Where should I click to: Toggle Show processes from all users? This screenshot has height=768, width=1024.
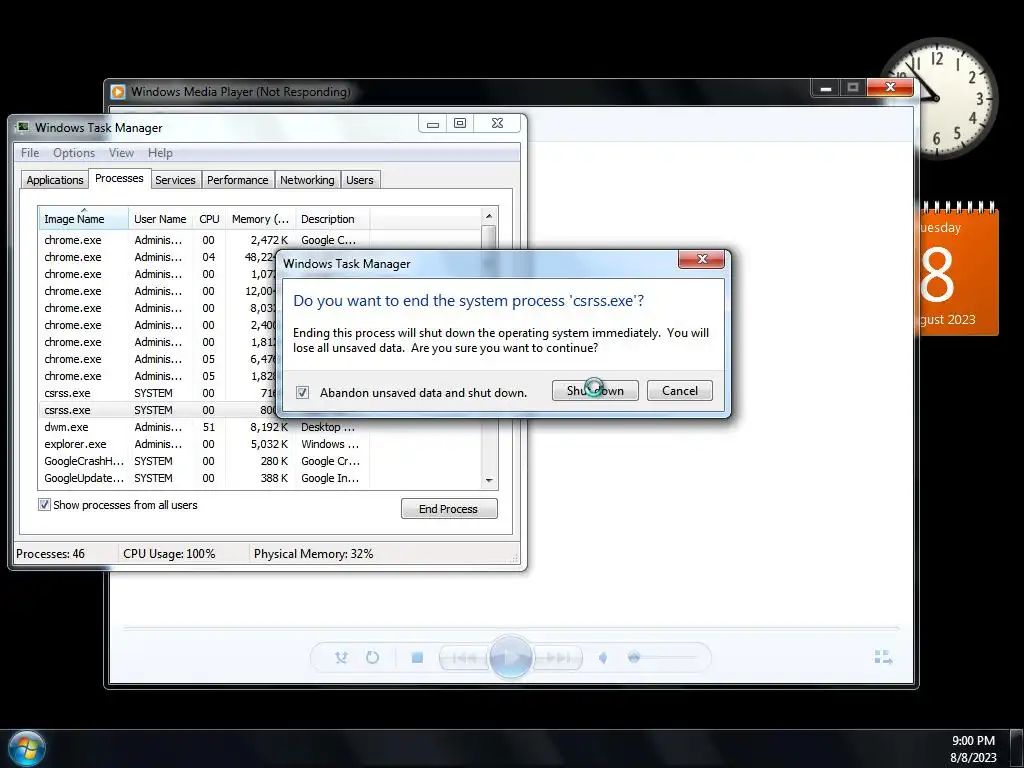tap(44, 505)
